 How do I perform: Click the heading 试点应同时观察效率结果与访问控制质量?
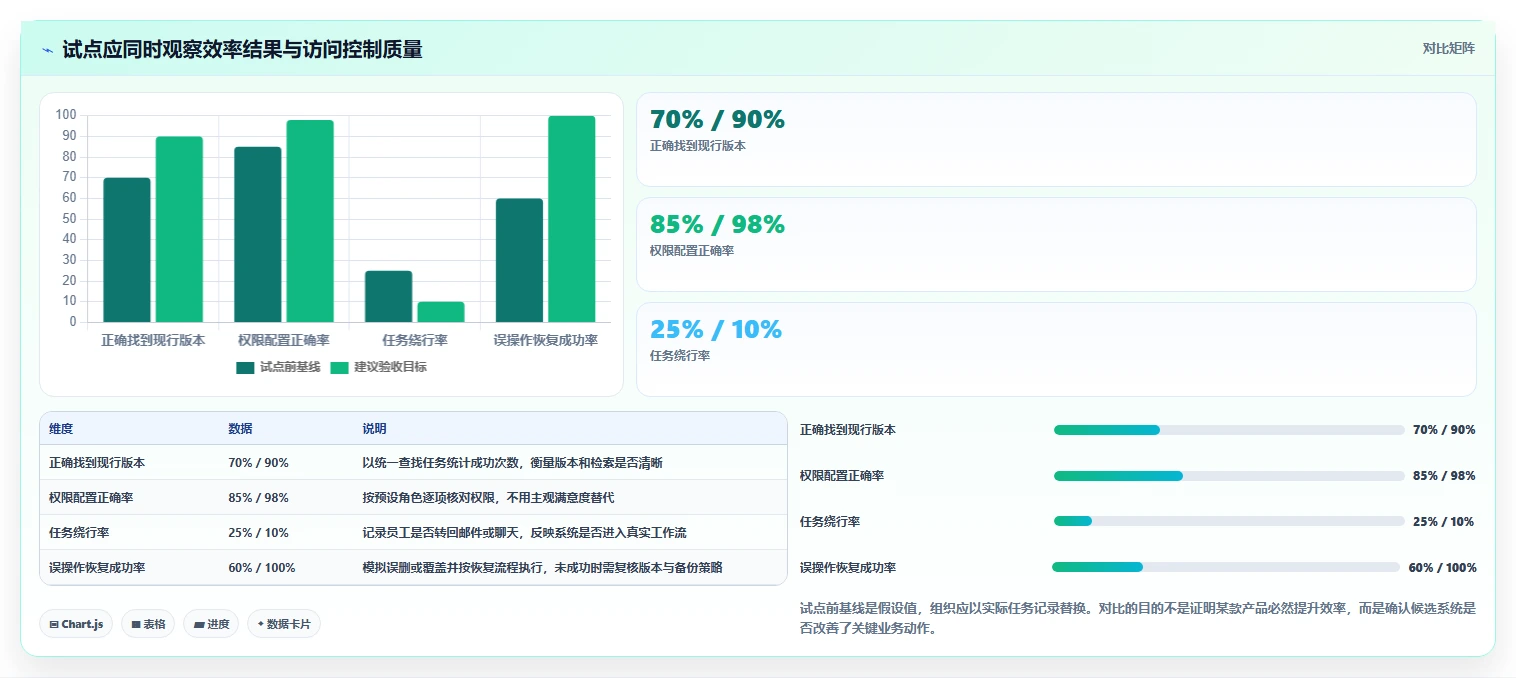point(242,49)
